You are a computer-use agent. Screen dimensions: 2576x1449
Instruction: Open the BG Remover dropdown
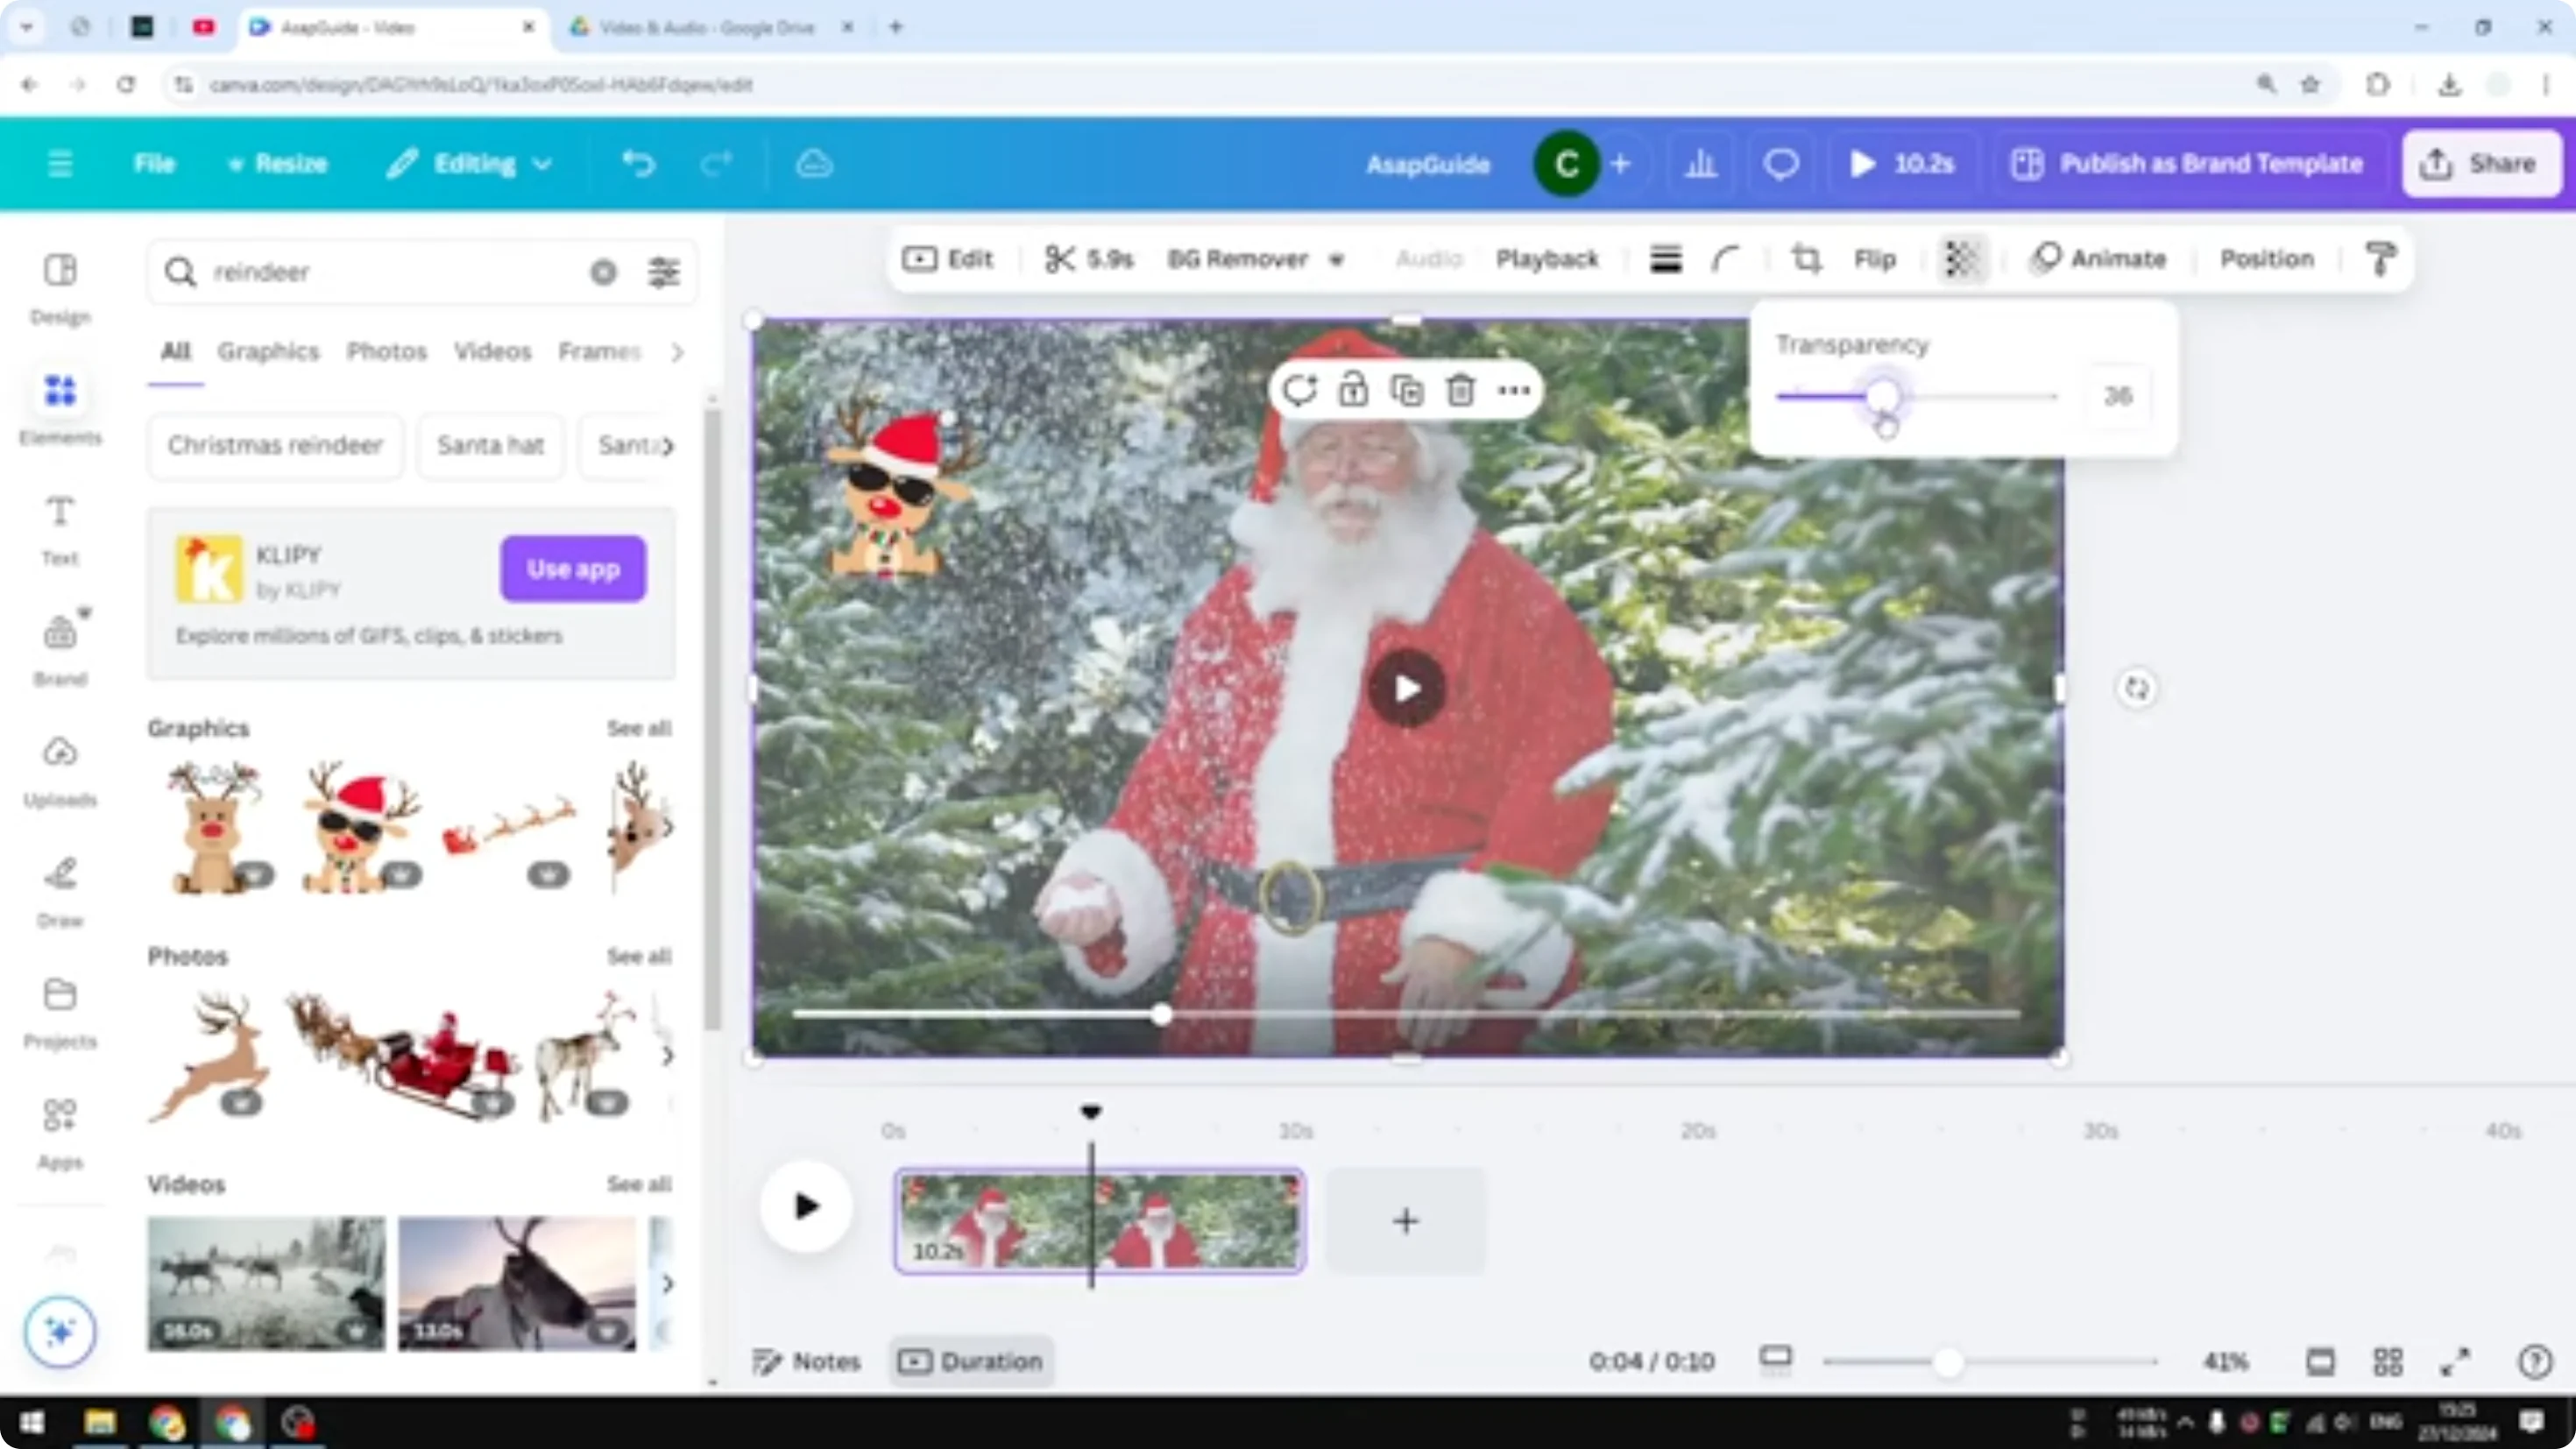[1337, 259]
